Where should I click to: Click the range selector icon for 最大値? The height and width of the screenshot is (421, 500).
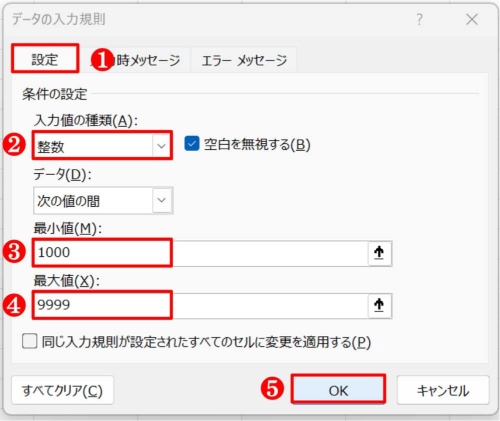click(379, 305)
